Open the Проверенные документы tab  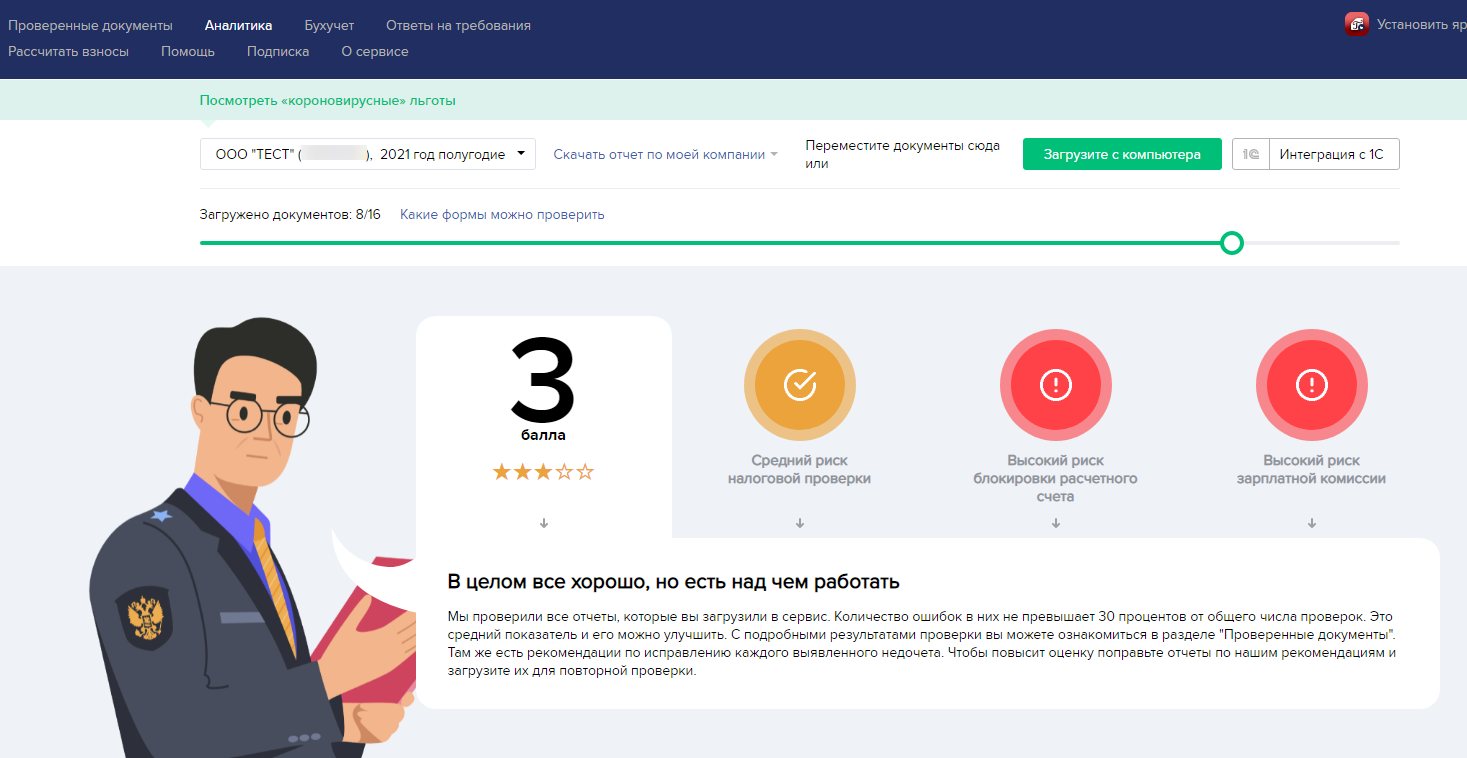coord(90,25)
